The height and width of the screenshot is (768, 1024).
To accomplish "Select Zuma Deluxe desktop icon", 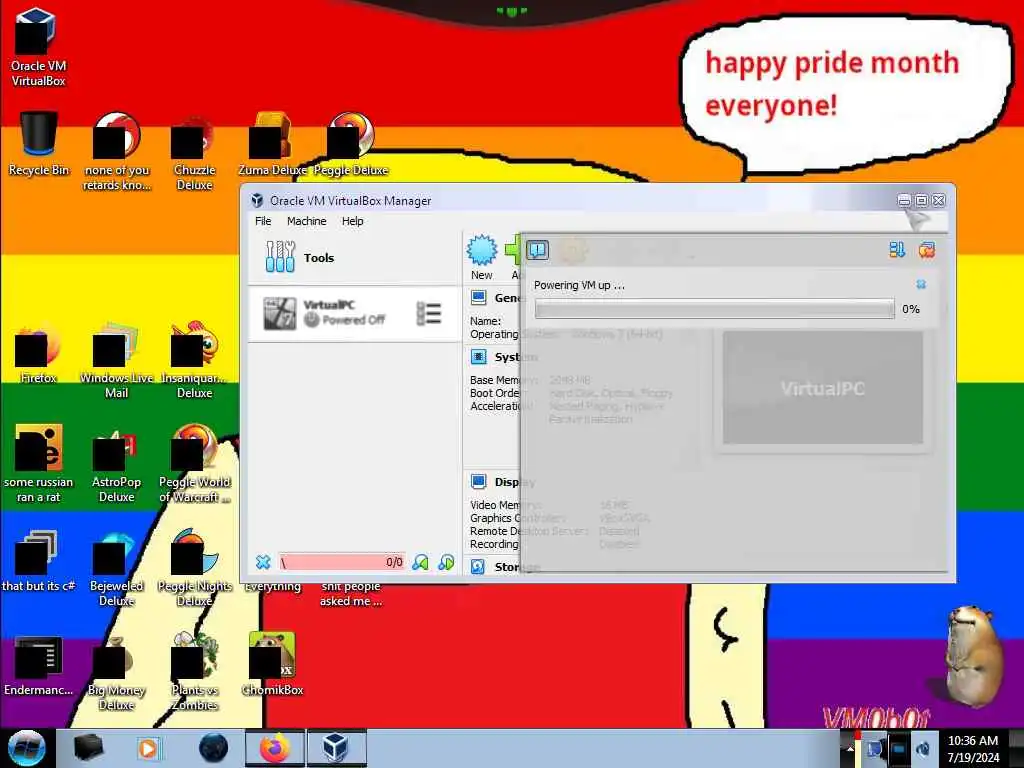I will [272, 144].
